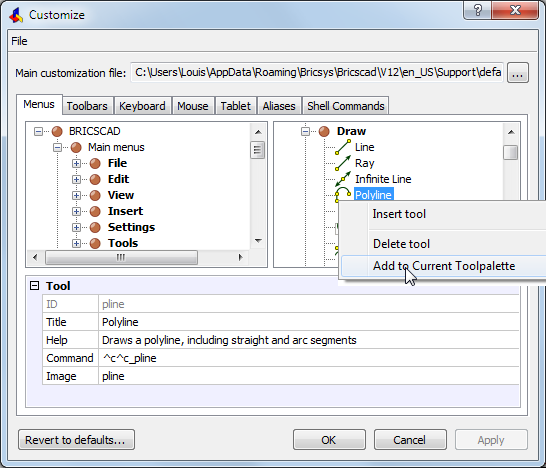Collapse the BRICSCAD root node

coord(38,131)
